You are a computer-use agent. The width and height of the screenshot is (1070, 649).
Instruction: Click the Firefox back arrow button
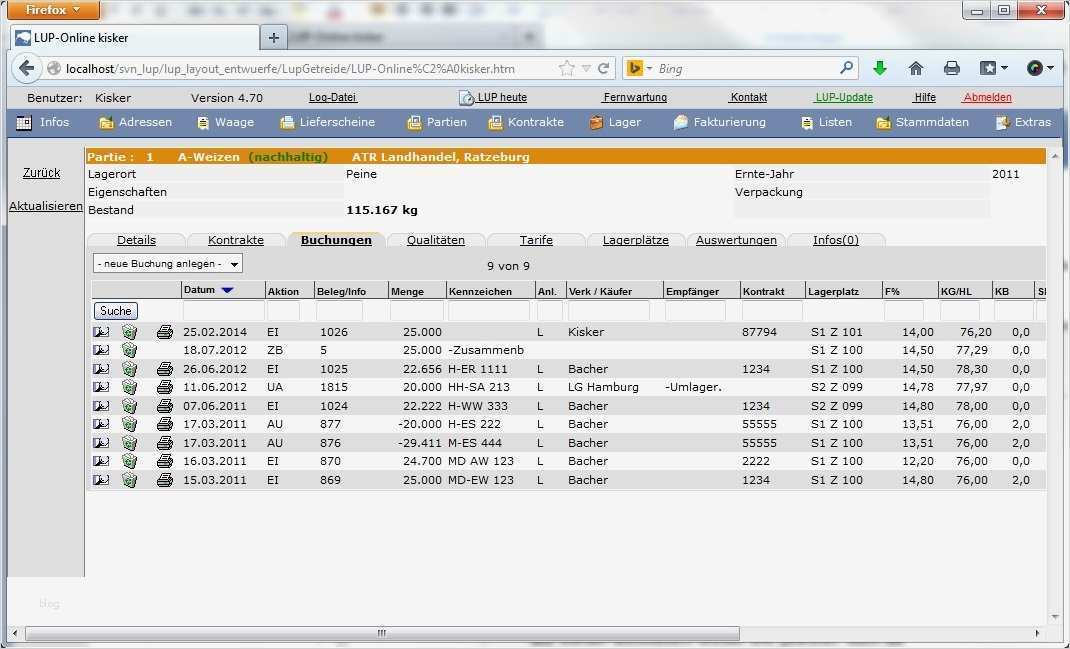[x=26, y=68]
